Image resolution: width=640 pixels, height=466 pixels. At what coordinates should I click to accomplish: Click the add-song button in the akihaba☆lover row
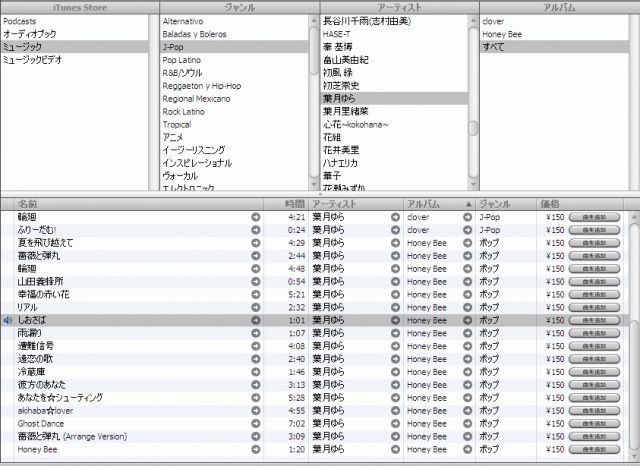594,411
